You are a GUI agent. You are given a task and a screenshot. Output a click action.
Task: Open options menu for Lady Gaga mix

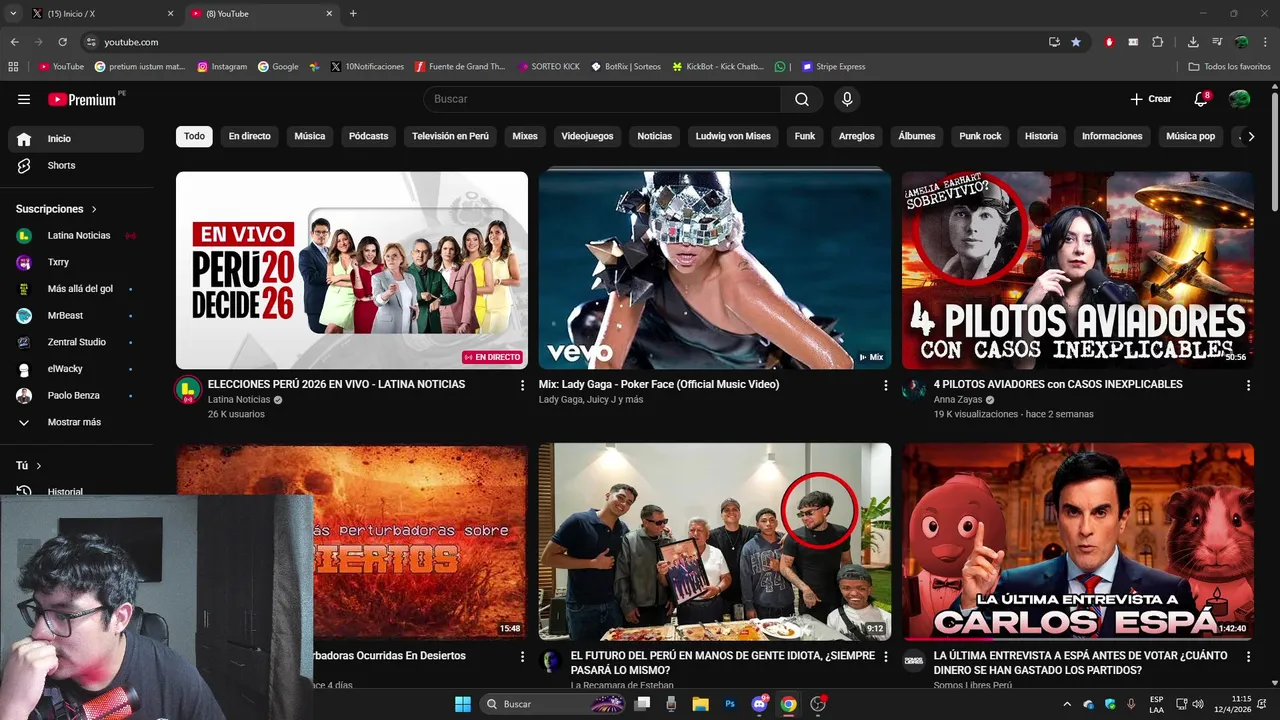click(x=885, y=385)
